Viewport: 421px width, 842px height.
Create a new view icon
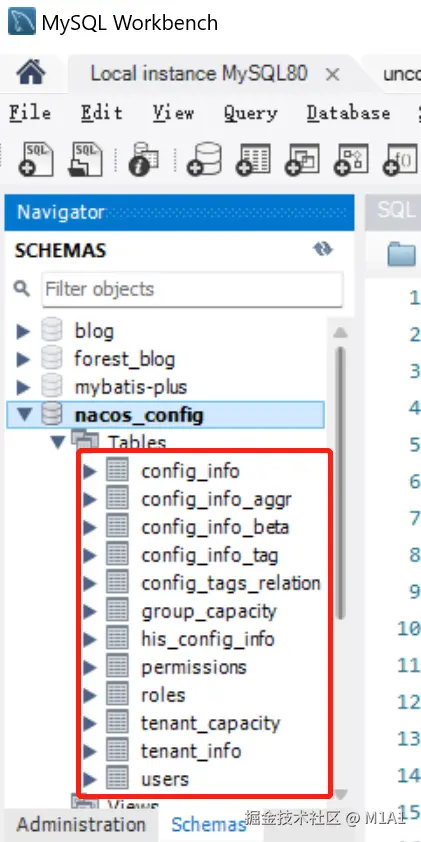coord(302,159)
